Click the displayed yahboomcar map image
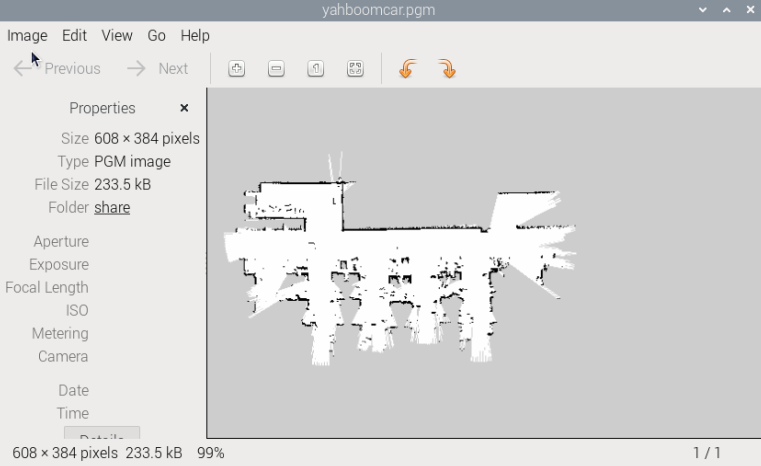Image resolution: width=761 pixels, height=466 pixels. pos(400,260)
